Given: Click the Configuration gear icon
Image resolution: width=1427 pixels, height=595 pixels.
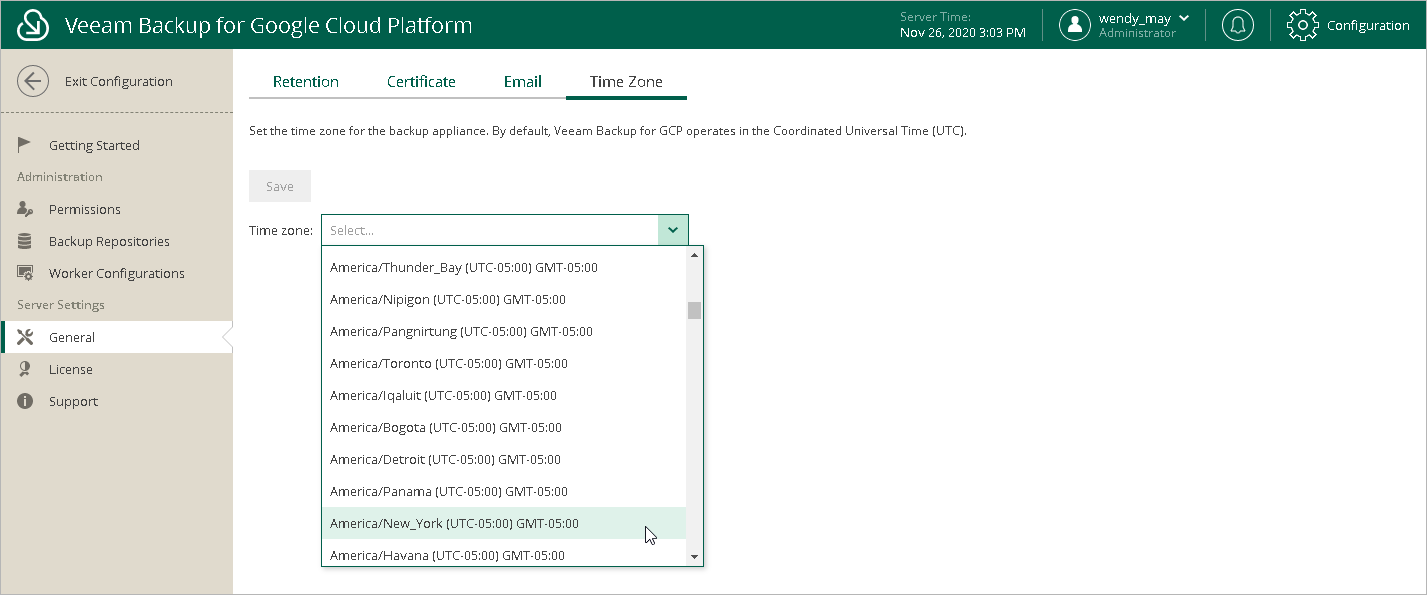Looking at the screenshot, I should (x=1302, y=25).
